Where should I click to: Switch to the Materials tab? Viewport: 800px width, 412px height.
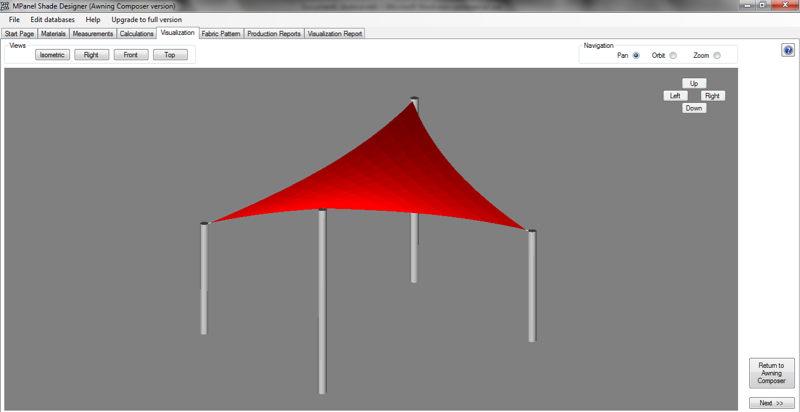(53, 33)
